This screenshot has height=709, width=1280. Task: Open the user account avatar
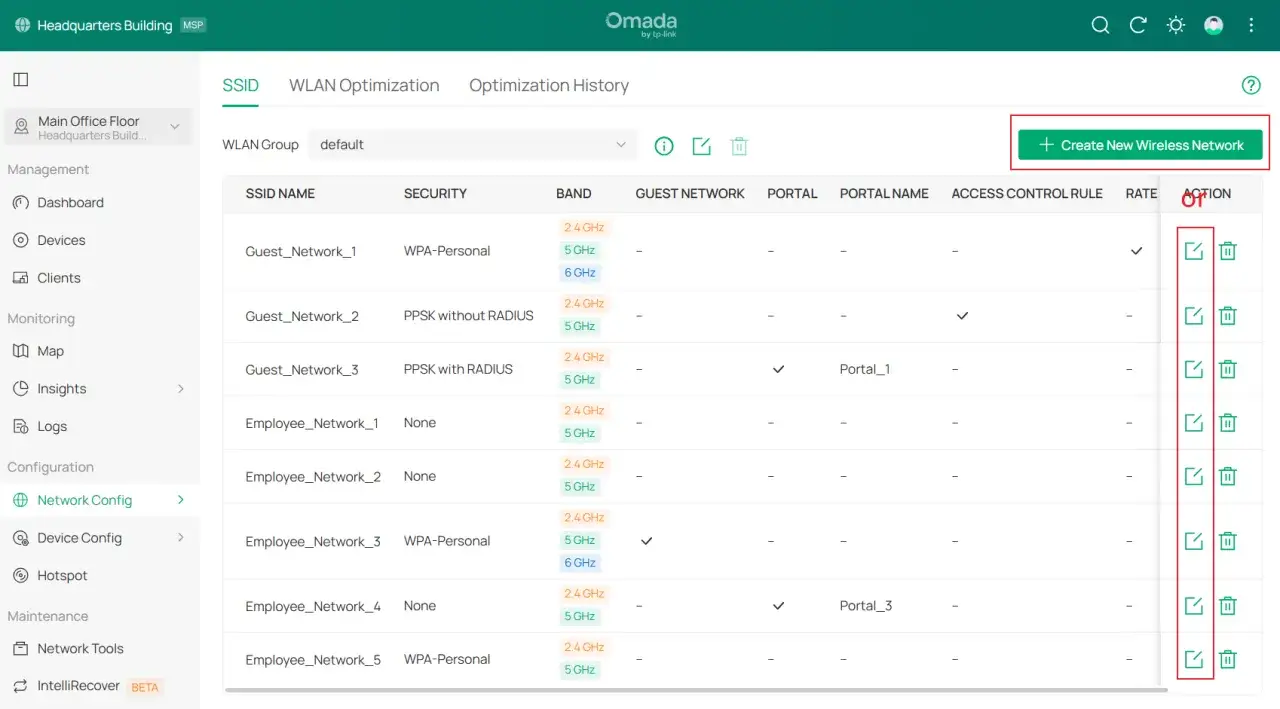coord(1214,25)
